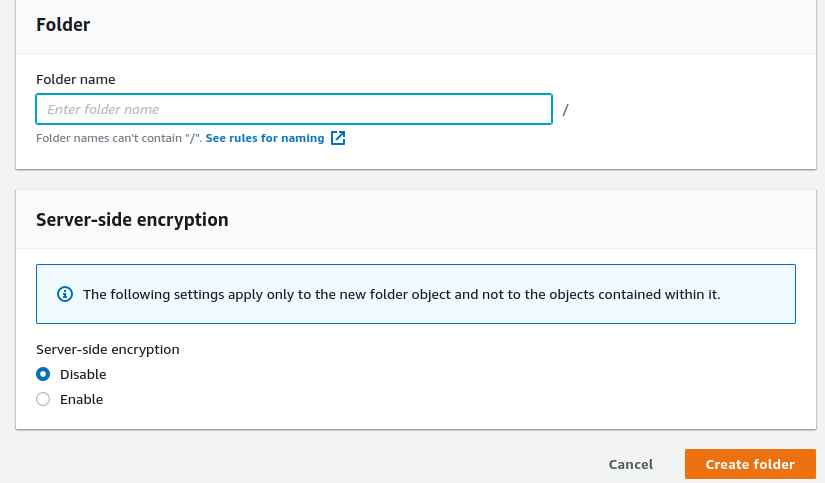Screen dimensions: 825x483
Task: Click Server-side encryption label above the radio options
Action: coord(108,349)
